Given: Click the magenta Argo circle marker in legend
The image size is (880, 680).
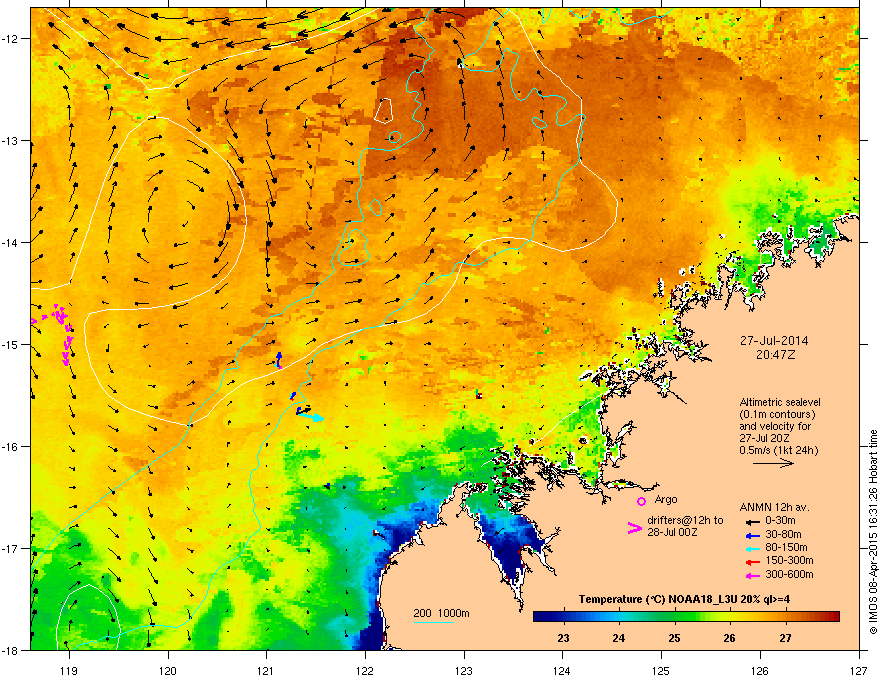Looking at the screenshot, I should (x=641, y=501).
